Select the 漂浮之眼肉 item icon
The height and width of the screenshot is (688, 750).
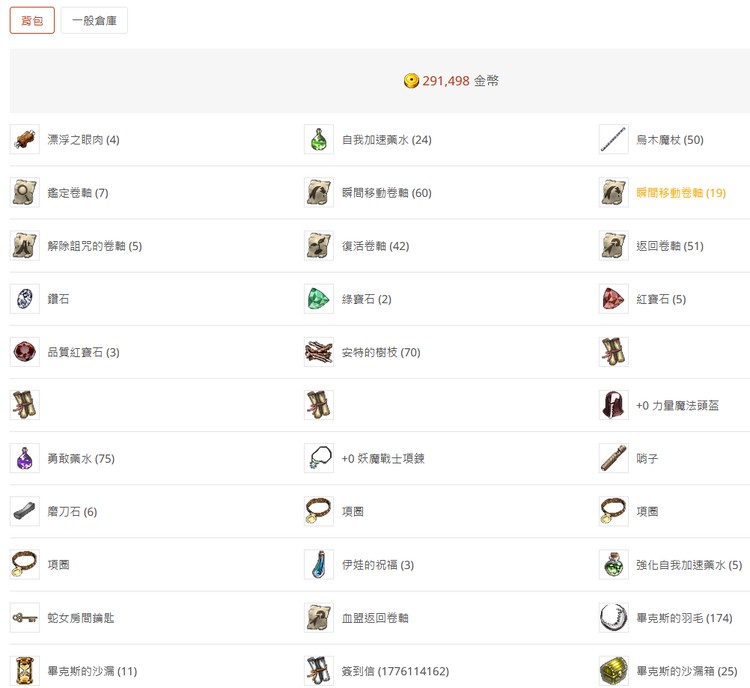point(25,140)
